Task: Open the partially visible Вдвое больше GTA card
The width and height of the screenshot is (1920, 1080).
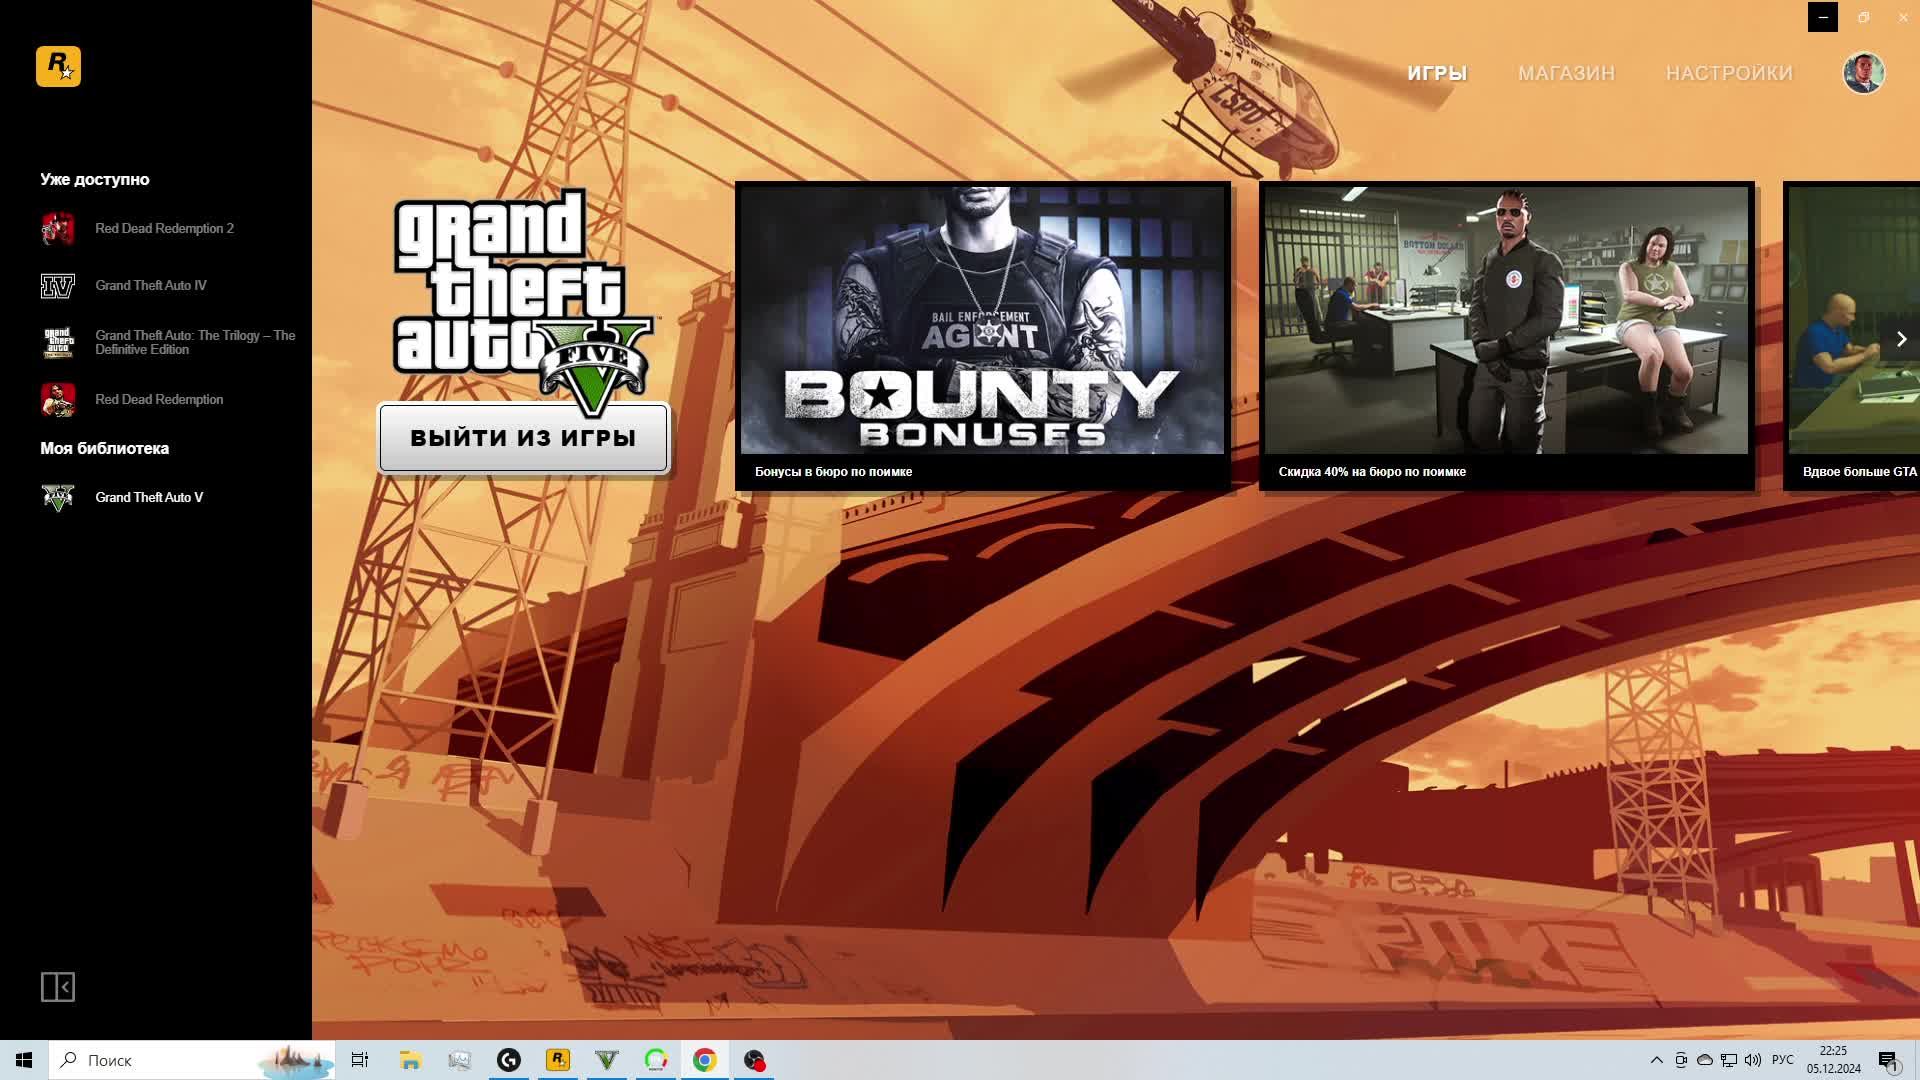Action: tap(1853, 336)
